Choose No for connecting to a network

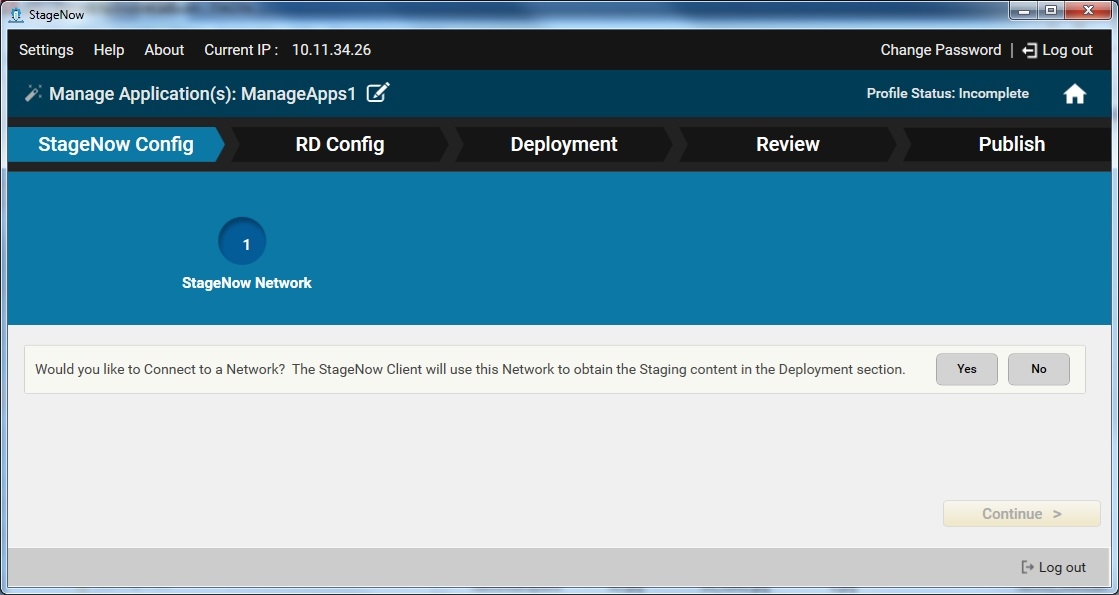point(1038,369)
